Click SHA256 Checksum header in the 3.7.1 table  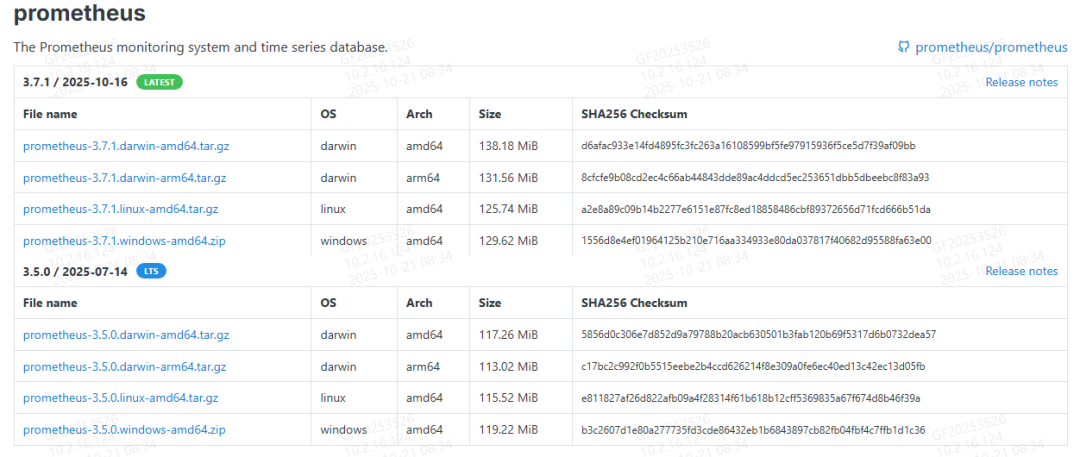point(634,114)
